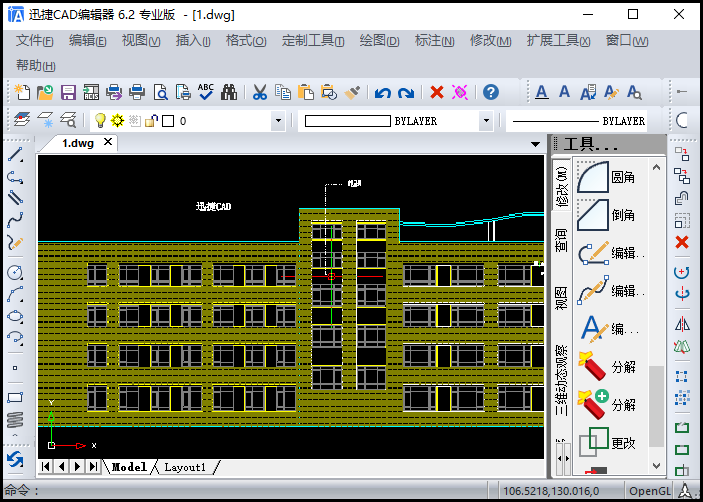This screenshot has height=502, width=703.
Task: Click the Chamfer (倒角) tool
Action: pos(606,216)
